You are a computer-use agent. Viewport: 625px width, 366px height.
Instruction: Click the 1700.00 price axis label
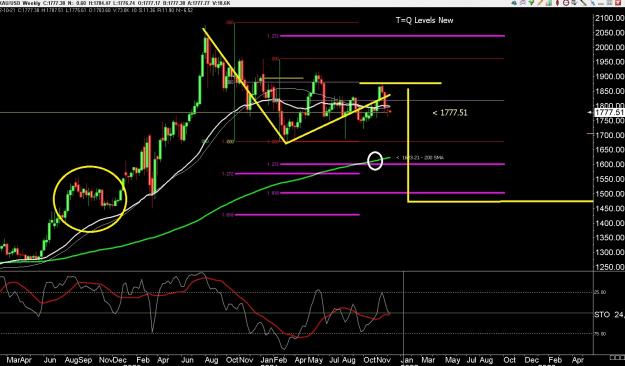[x=609, y=135]
